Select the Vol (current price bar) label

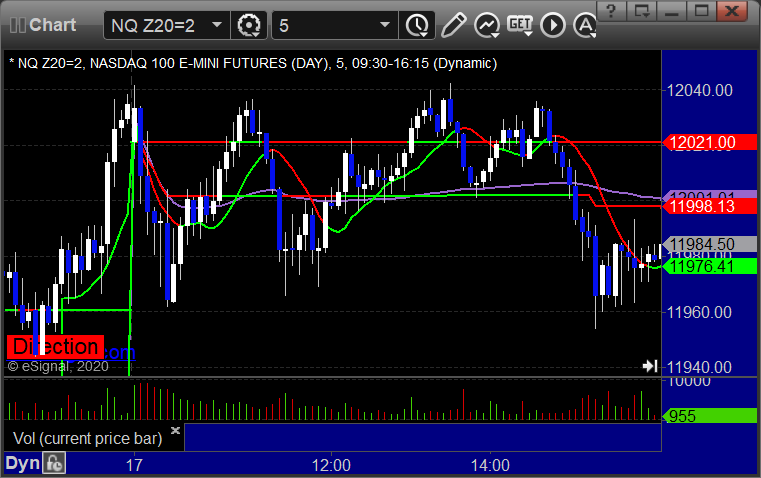coord(88,438)
